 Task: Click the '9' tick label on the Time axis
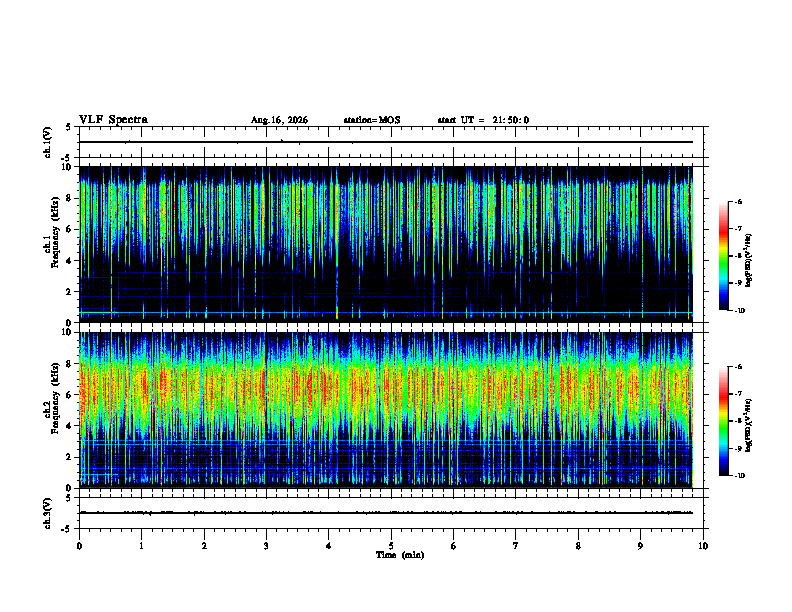640,546
